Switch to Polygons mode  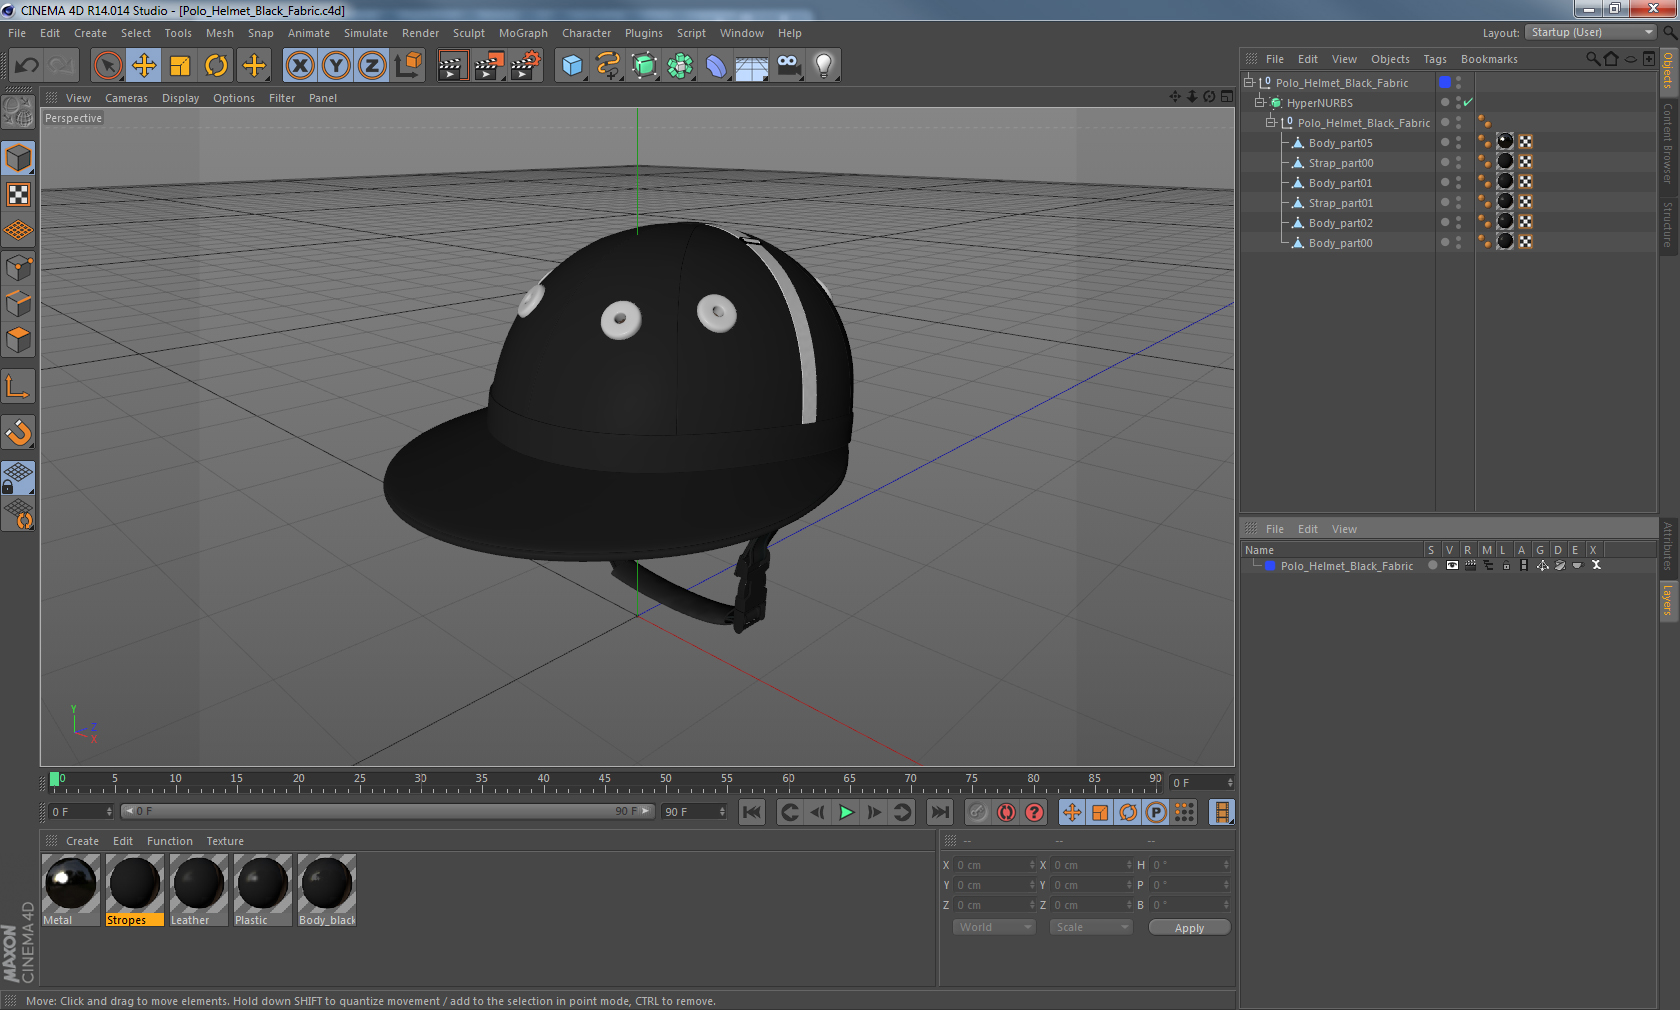18,340
